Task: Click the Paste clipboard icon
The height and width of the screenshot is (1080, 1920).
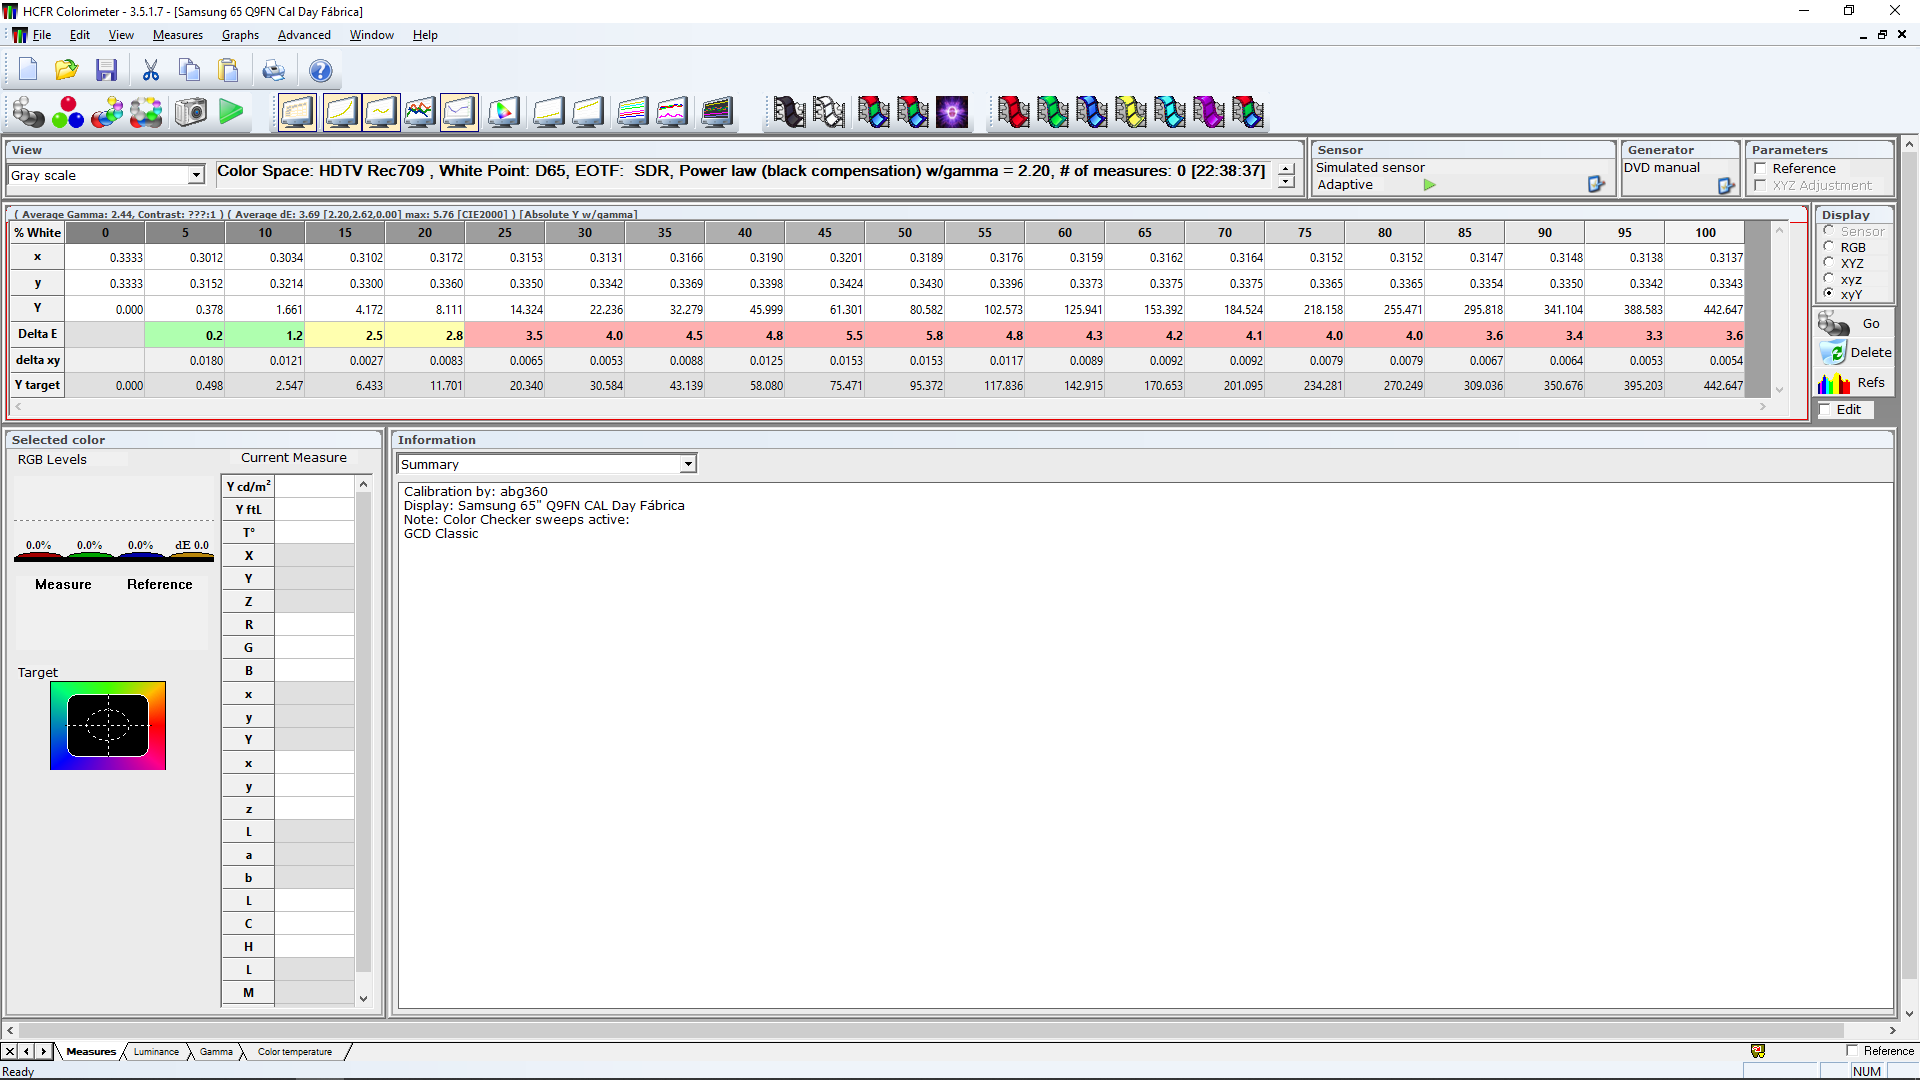Action: coord(229,70)
